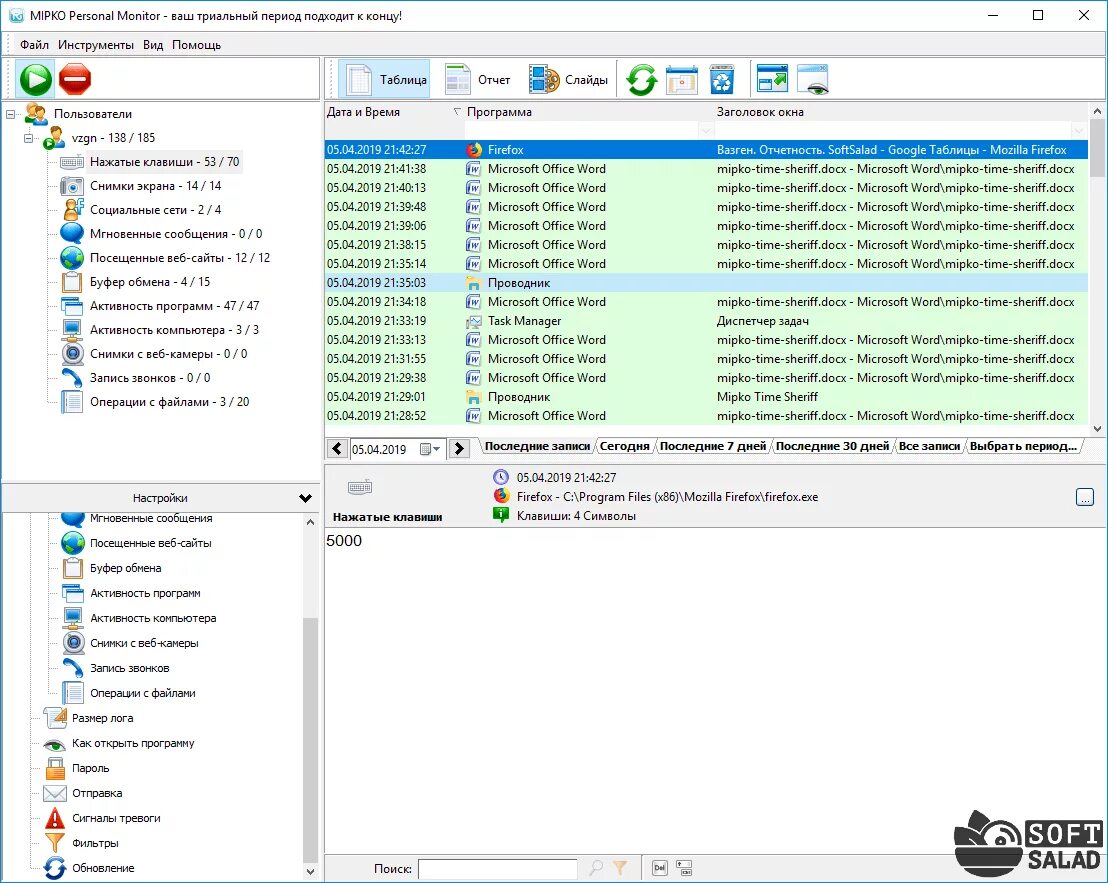
Task: Open Обновление settings
Action: click(102, 868)
